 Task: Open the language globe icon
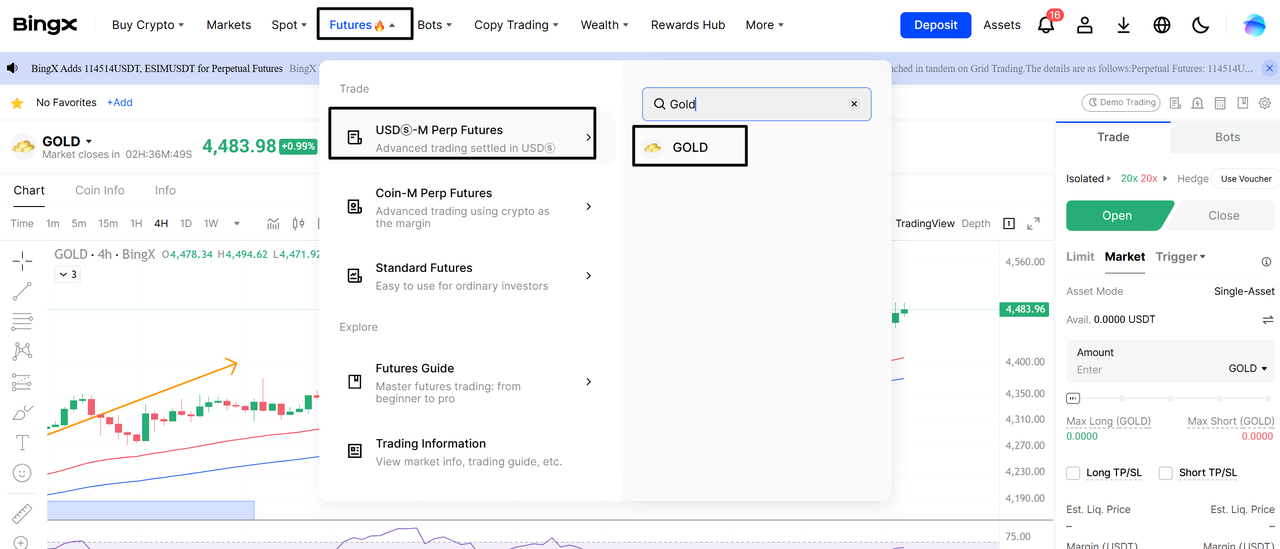pos(1161,26)
